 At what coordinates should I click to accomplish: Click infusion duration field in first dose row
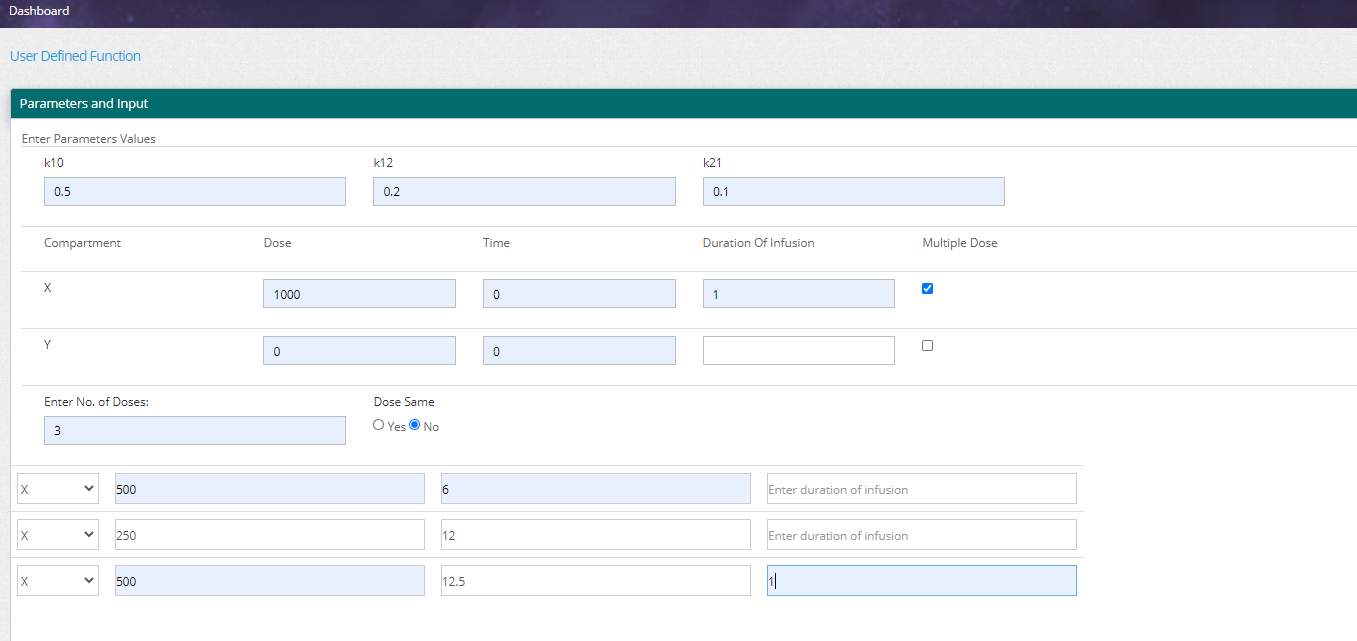click(921, 489)
